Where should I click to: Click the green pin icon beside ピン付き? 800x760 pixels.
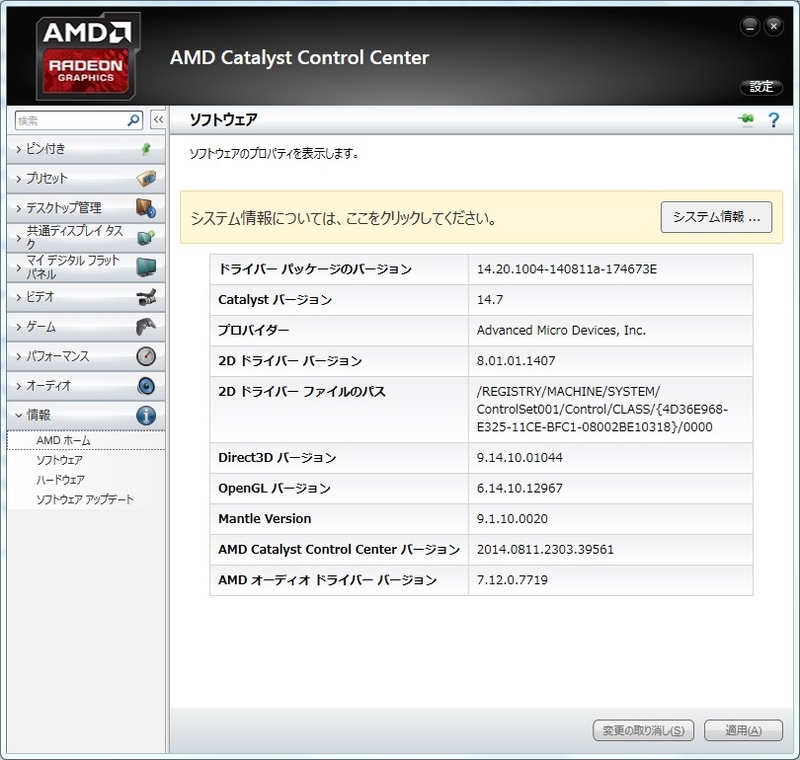146,149
